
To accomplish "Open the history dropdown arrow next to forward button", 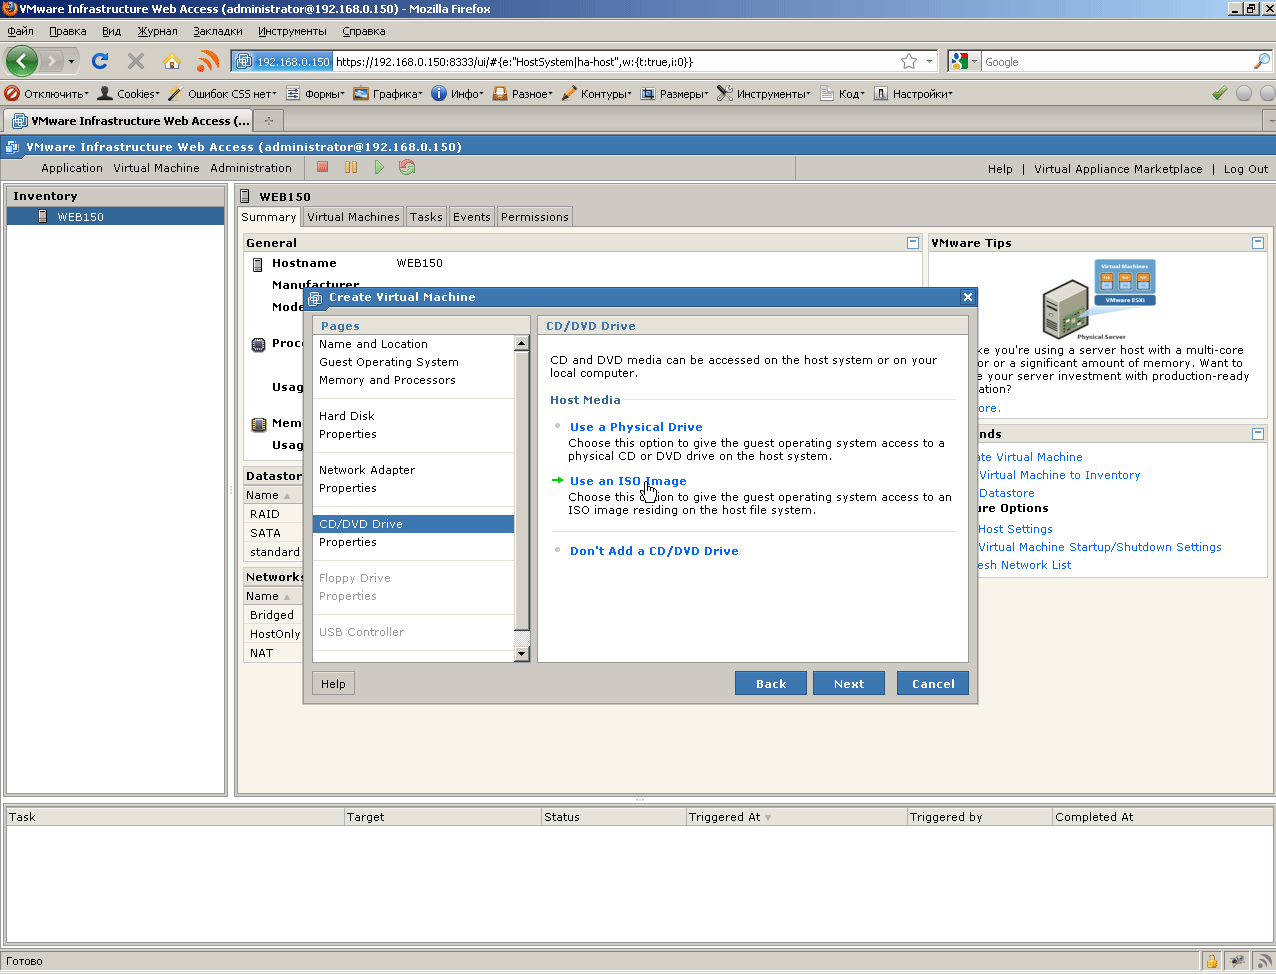I will (71, 62).
